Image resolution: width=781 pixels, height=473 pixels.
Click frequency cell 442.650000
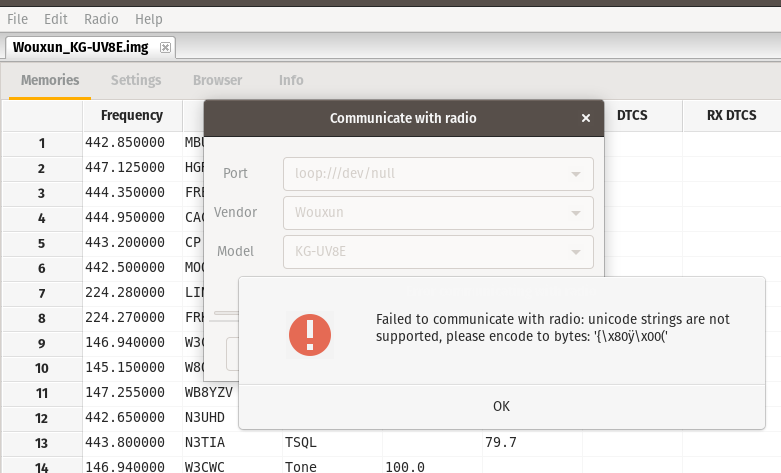[x=132, y=418]
